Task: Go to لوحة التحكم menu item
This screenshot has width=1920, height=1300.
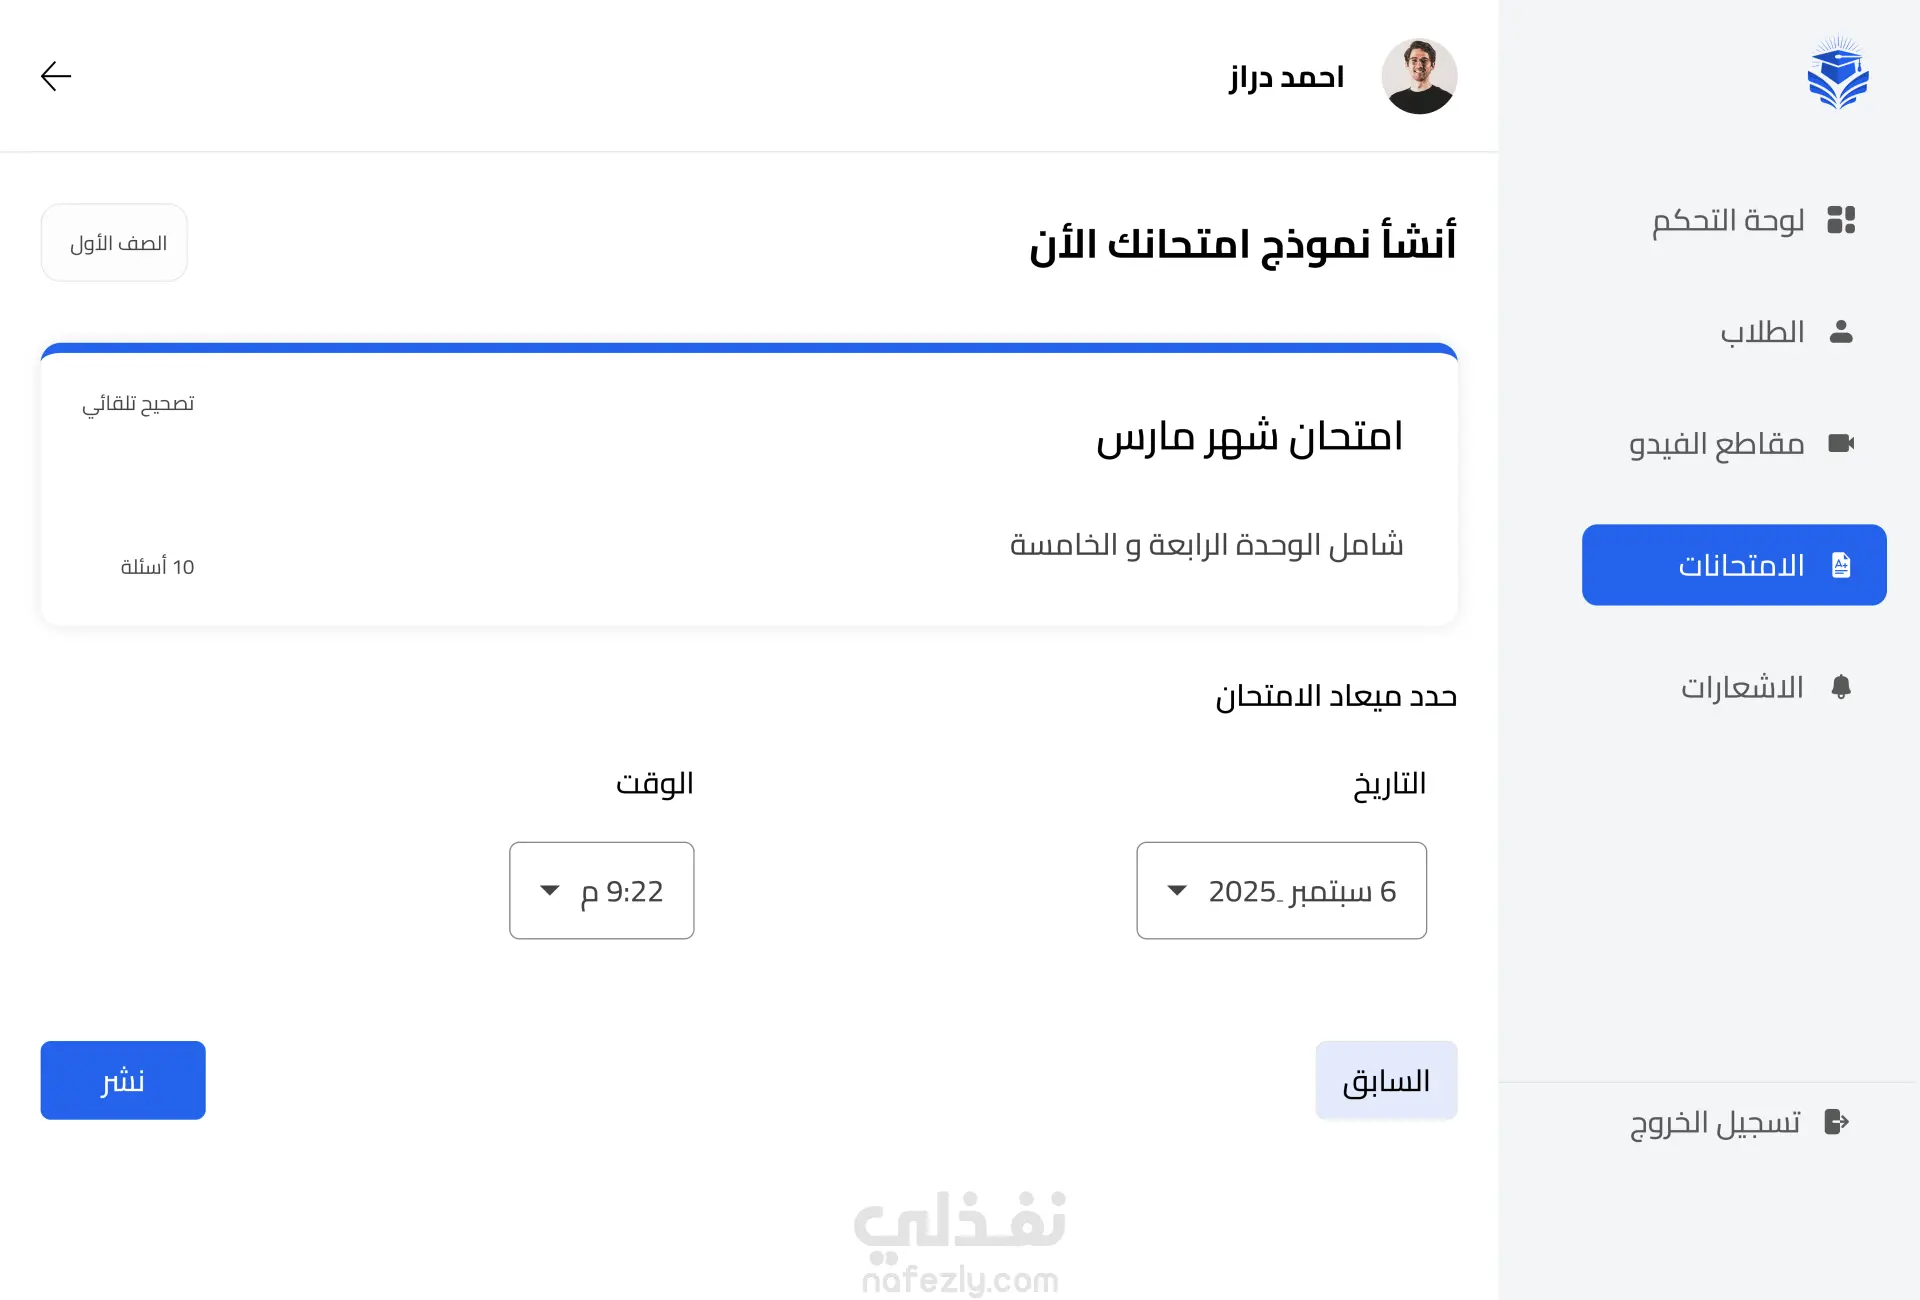Action: 1752,220
